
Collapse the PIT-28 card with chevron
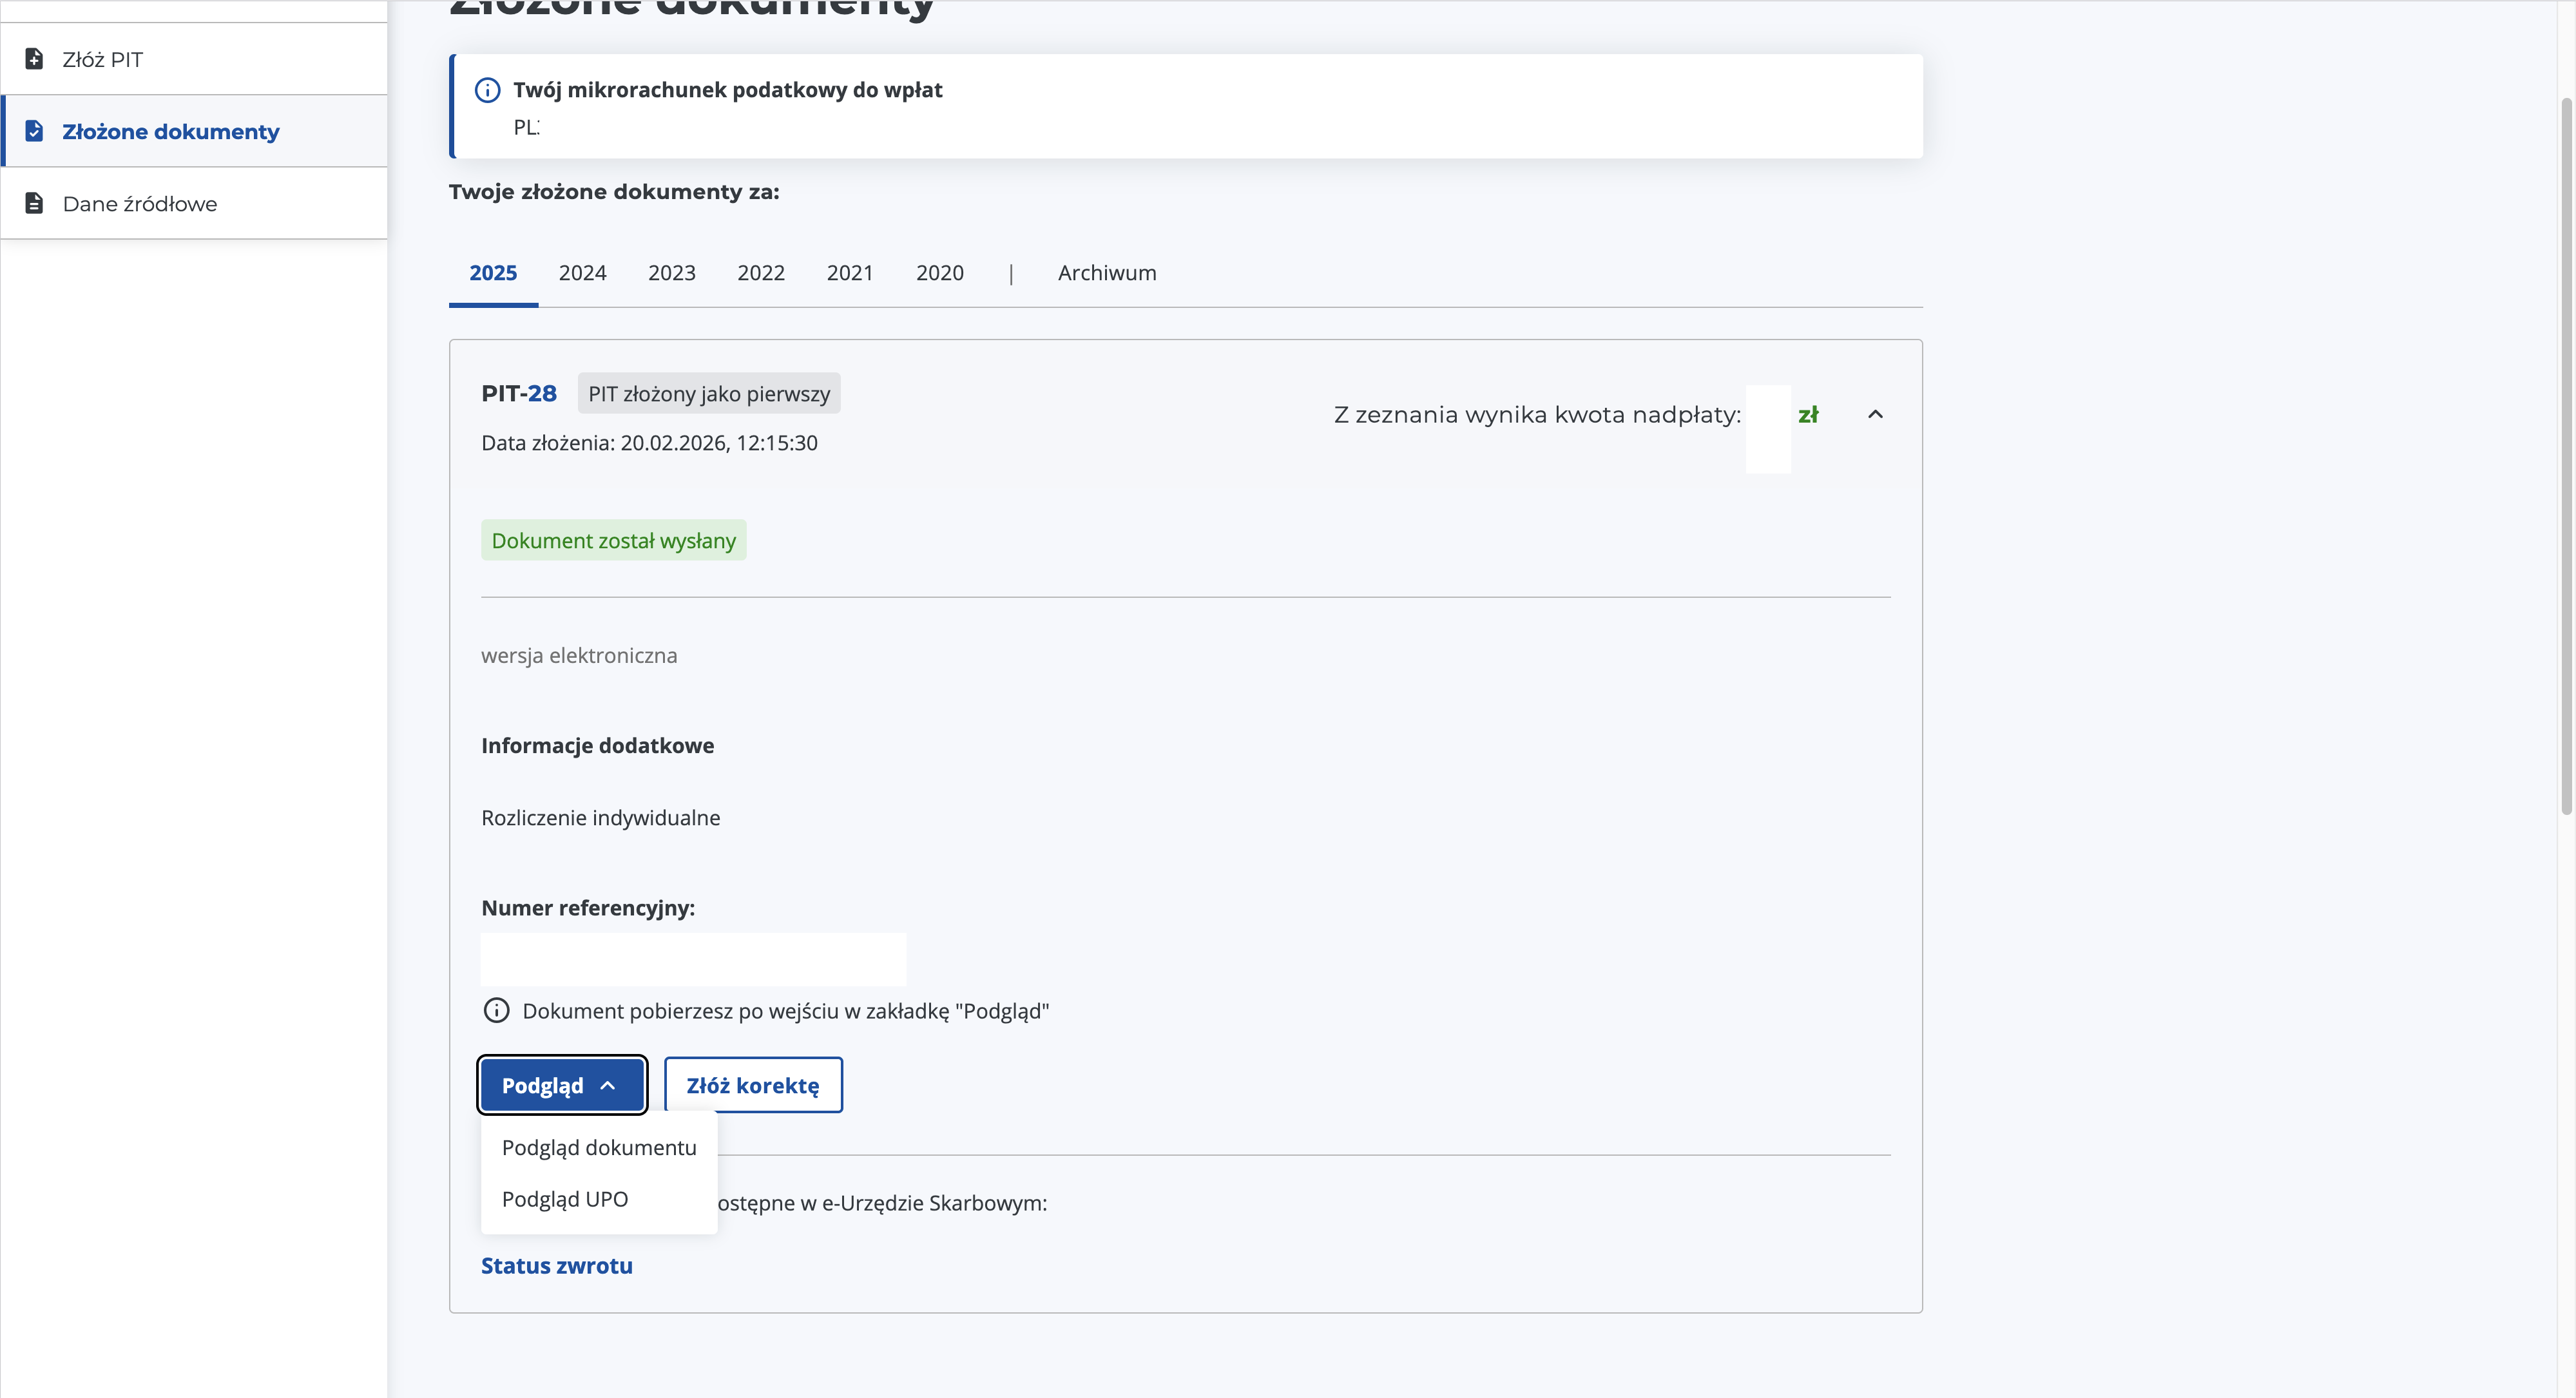click(1875, 414)
